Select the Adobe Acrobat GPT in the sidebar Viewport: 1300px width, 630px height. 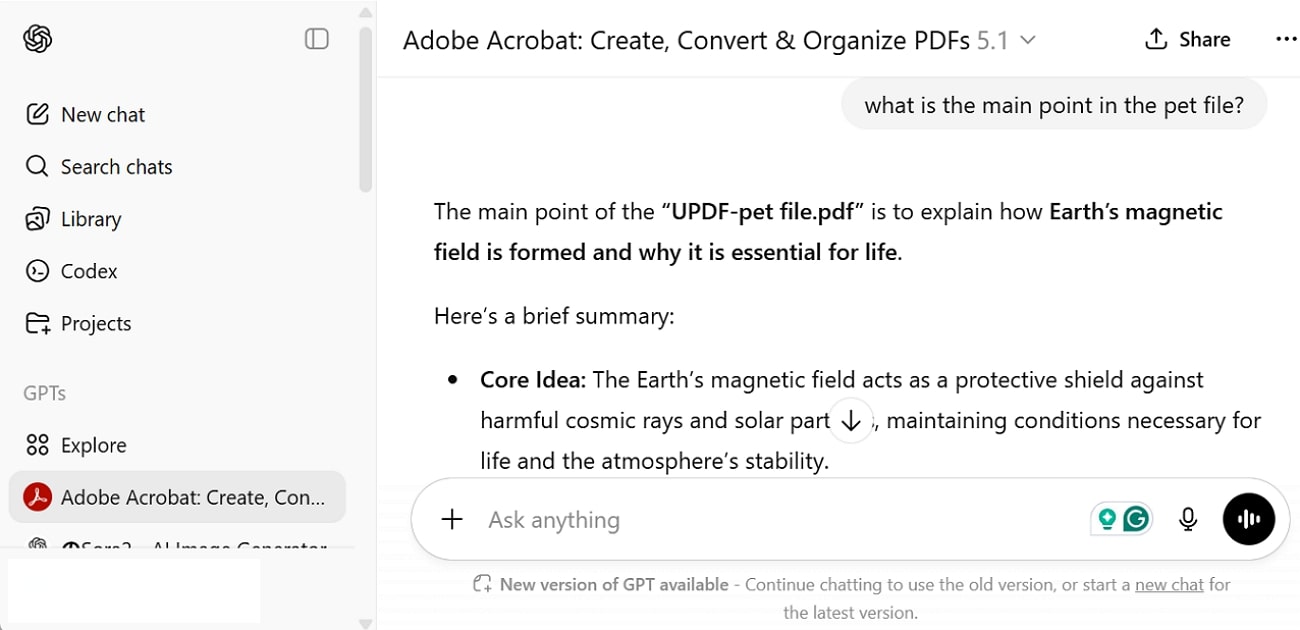(x=177, y=496)
